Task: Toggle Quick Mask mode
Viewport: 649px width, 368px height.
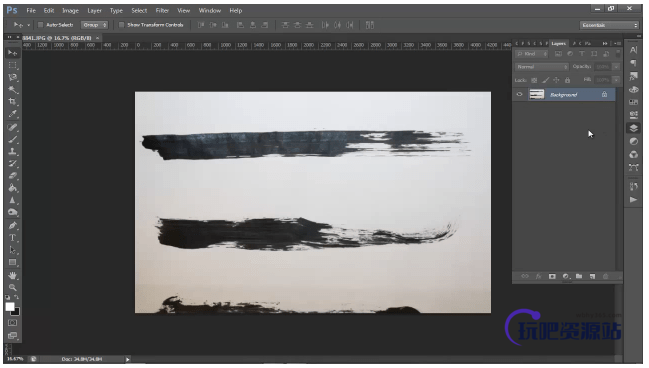Action: (12, 323)
